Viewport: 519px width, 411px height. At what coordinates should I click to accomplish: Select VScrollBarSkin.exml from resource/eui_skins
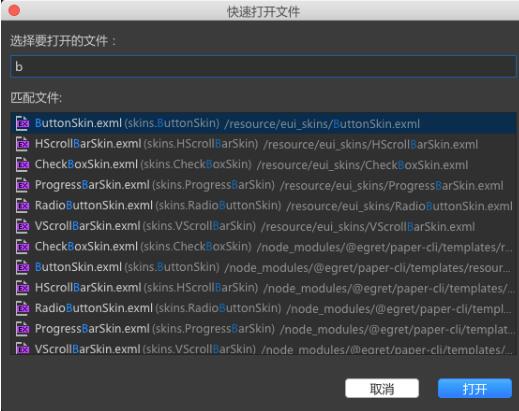263,226
